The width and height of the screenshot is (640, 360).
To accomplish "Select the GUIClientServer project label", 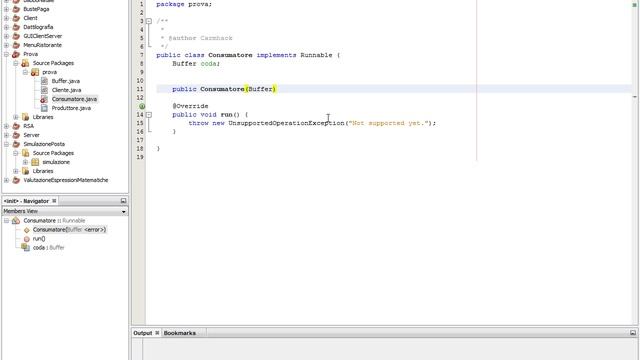I will click(x=42, y=36).
